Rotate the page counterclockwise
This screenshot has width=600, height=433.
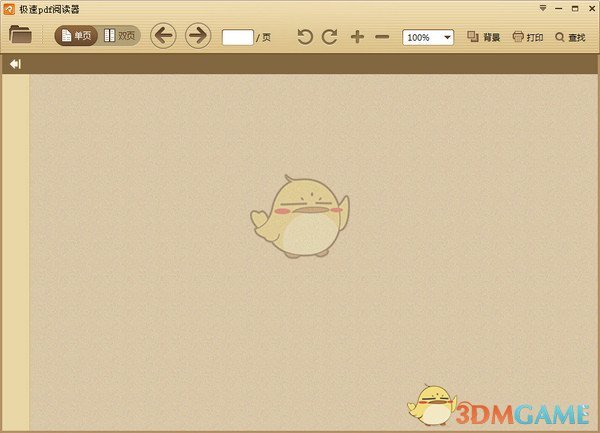click(305, 37)
